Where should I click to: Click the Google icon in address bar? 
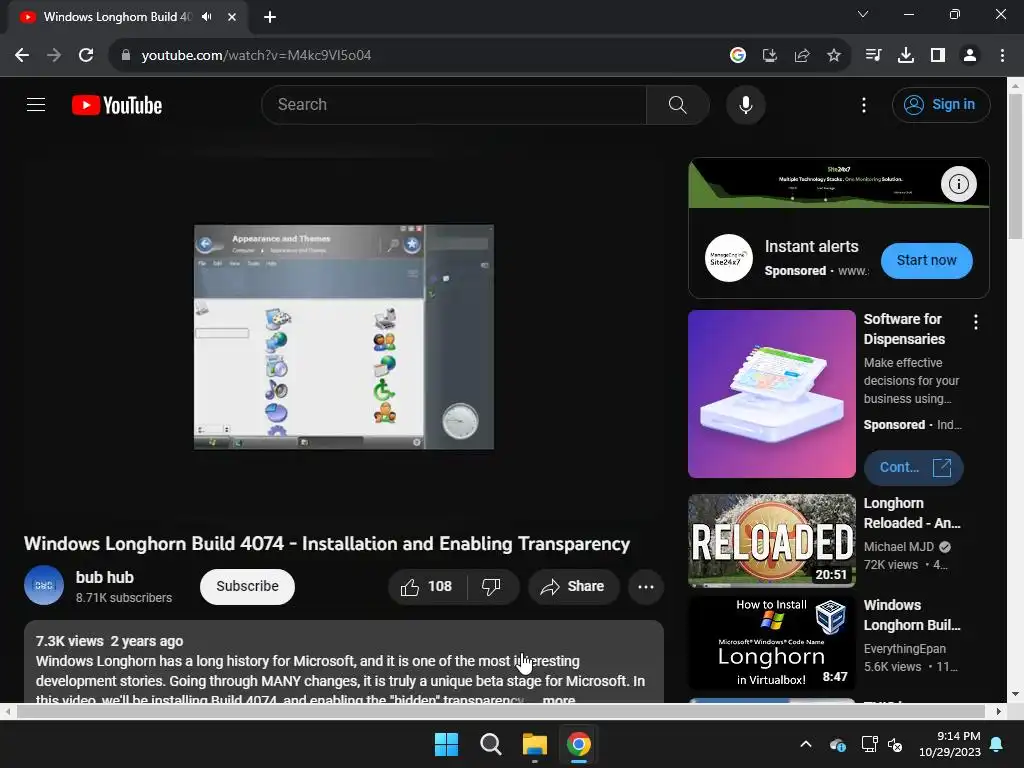coord(737,55)
